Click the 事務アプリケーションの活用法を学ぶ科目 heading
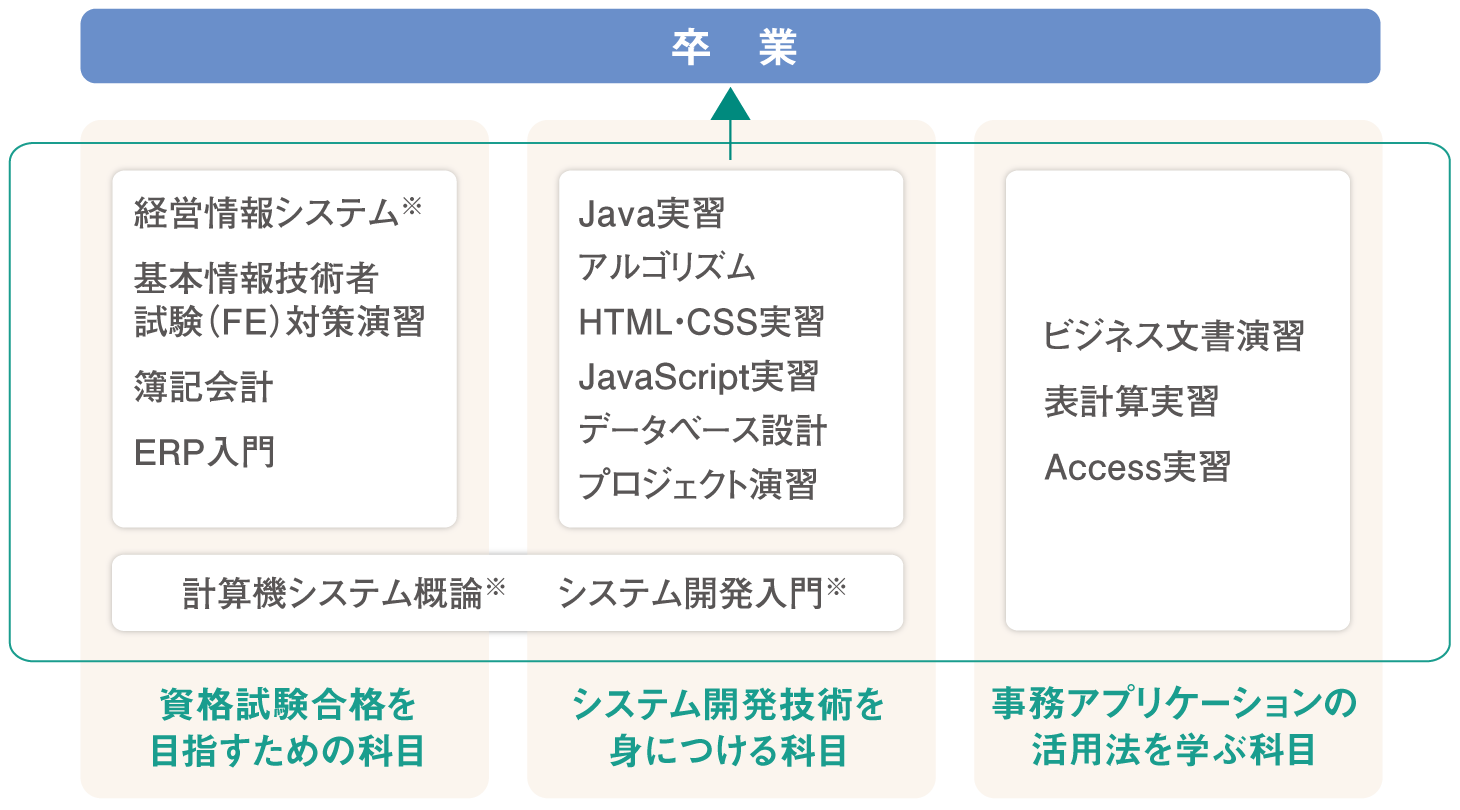The height and width of the screenshot is (810, 1460). pos(1175,727)
